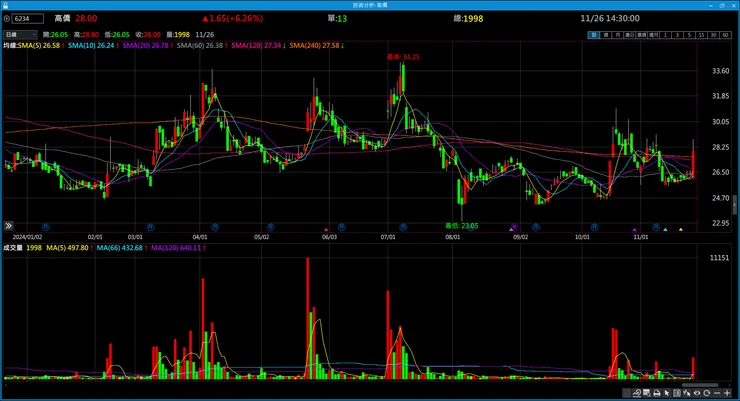Click the volume MA(120) 640.11 label
The width and height of the screenshot is (740, 401).
point(178,248)
